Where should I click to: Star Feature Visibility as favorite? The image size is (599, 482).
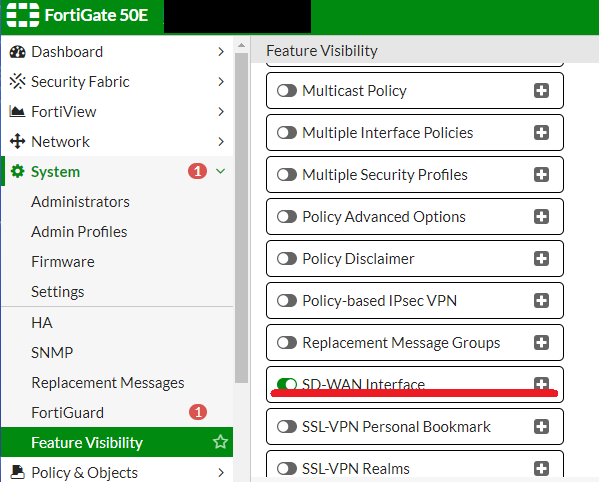[220, 442]
